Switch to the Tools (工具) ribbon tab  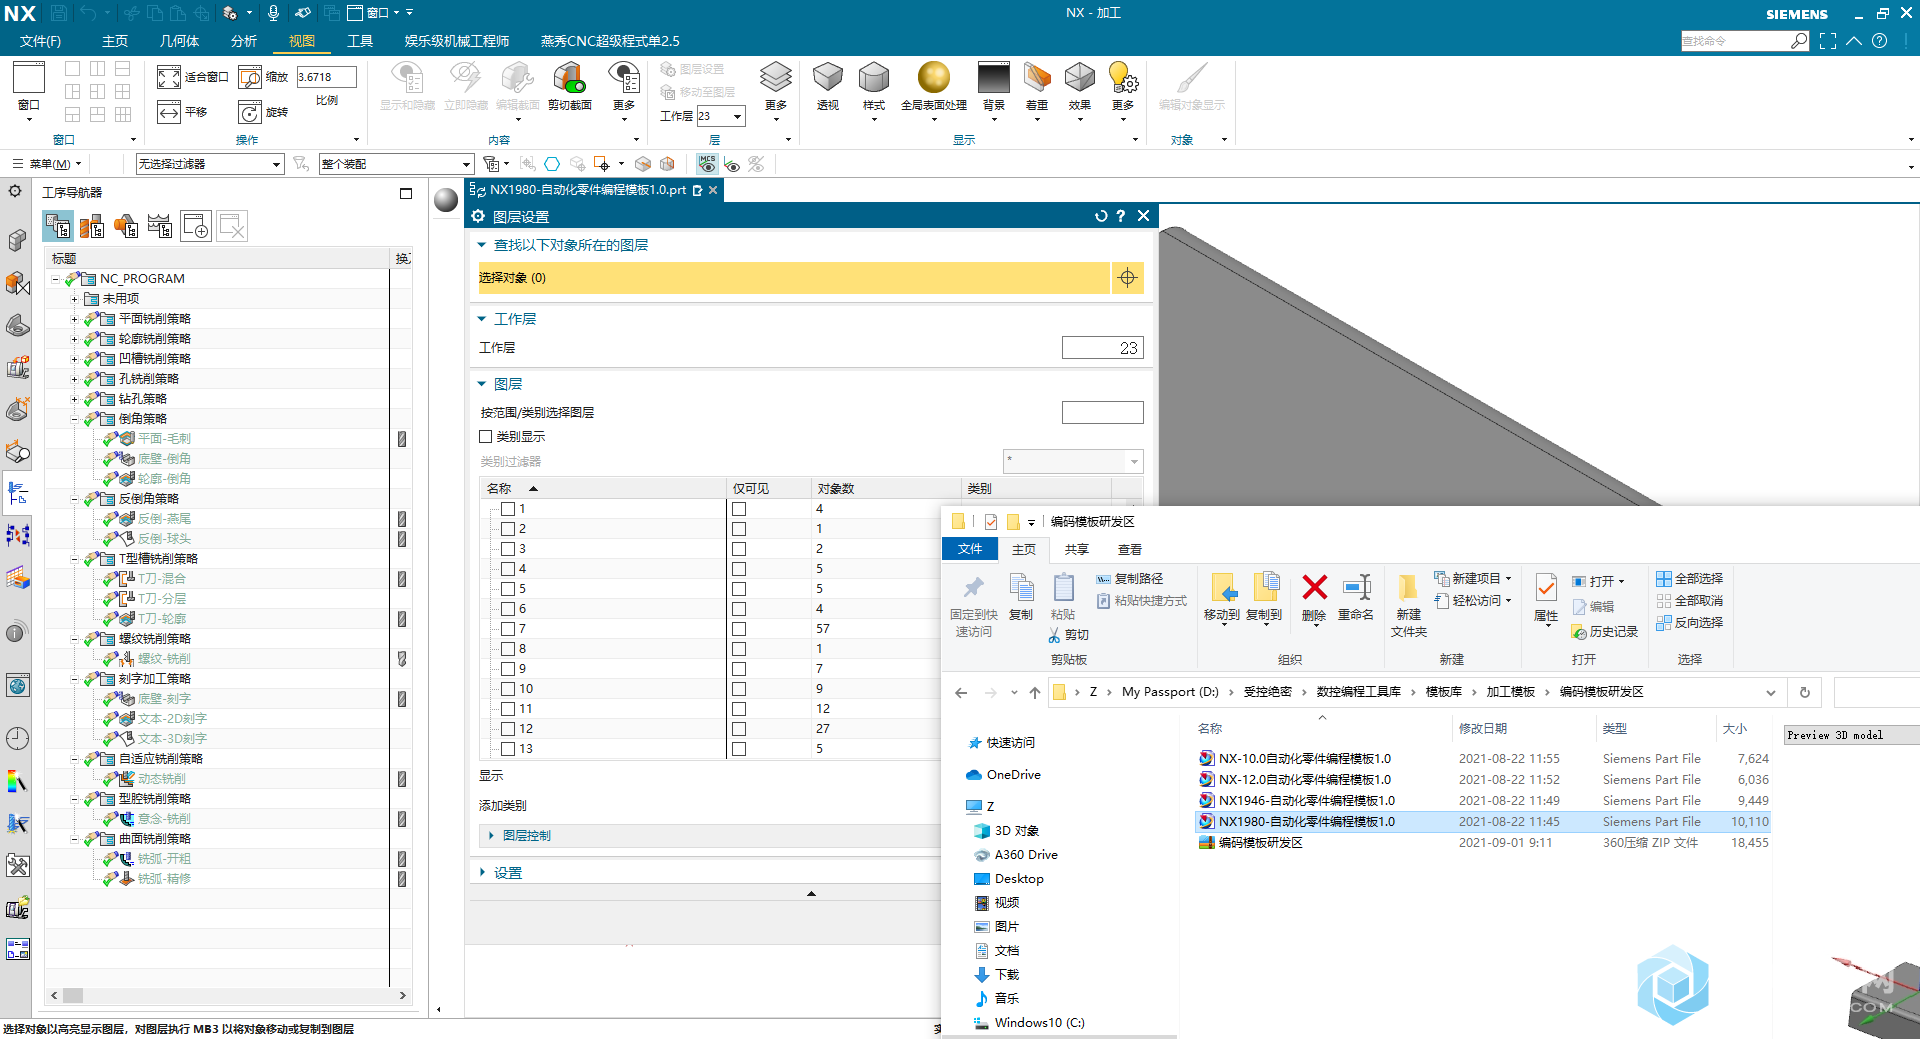click(x=360, y=41)
